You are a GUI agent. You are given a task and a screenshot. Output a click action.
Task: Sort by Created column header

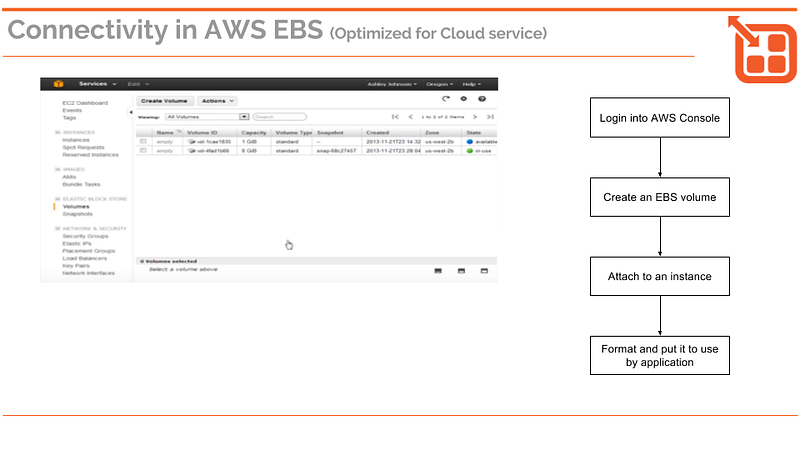click(378, 133)
